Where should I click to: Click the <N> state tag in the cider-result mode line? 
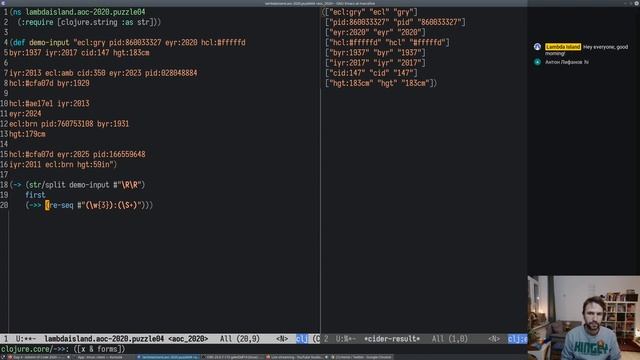[494, 339]
